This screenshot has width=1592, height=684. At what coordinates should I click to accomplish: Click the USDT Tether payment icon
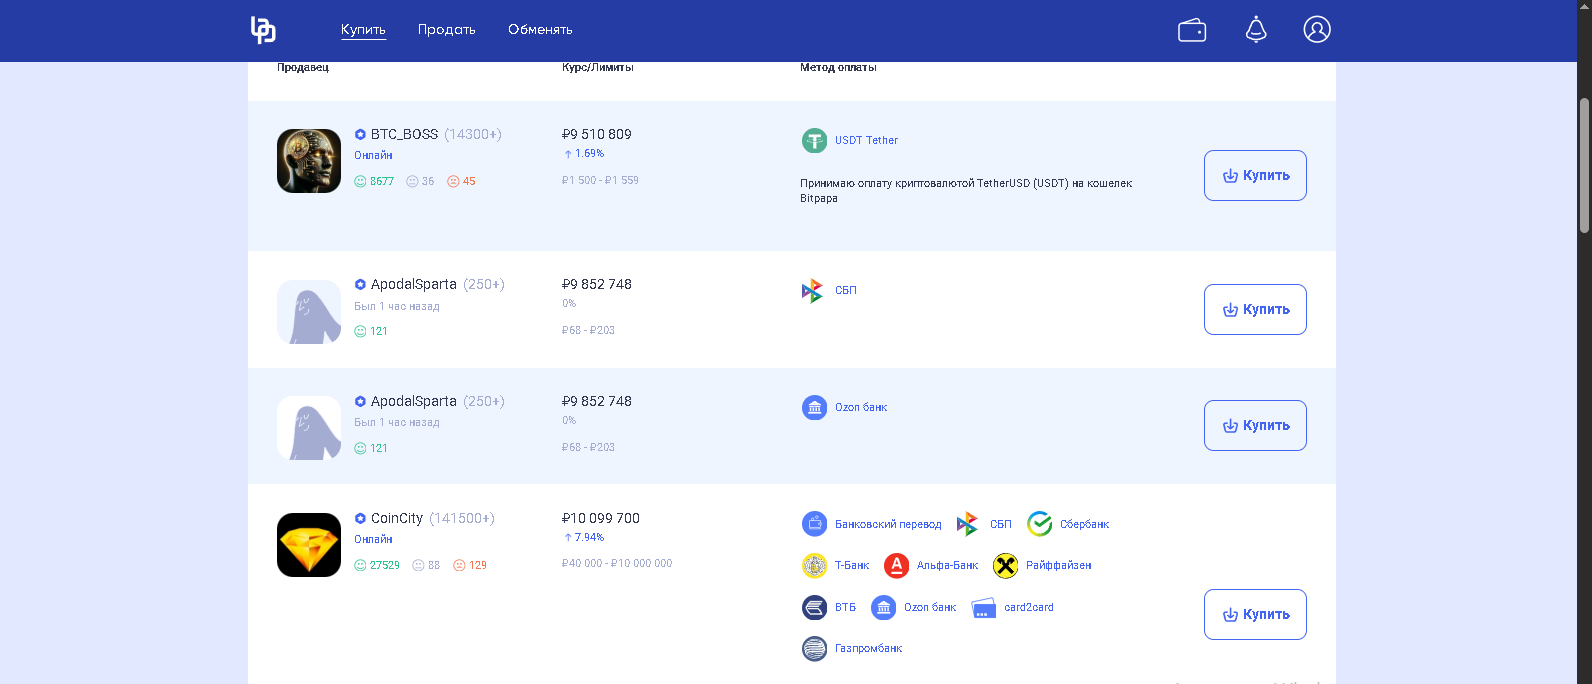click(x=814, y=141)
